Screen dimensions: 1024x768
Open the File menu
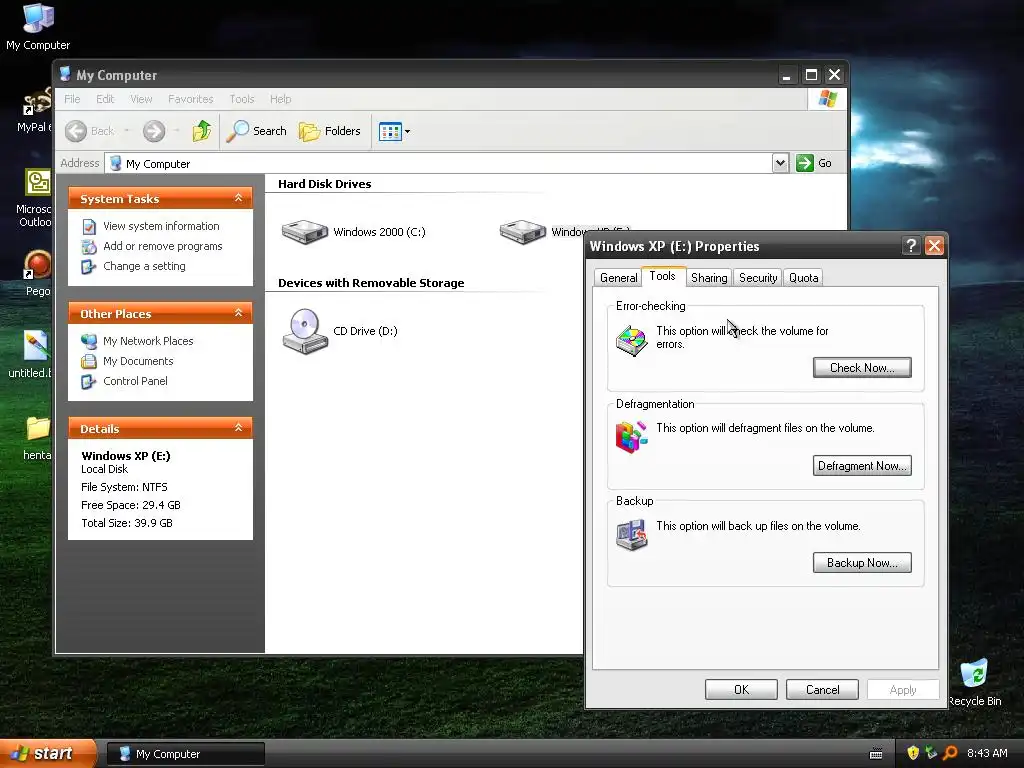pyautogui.click(x=72, y=99)
